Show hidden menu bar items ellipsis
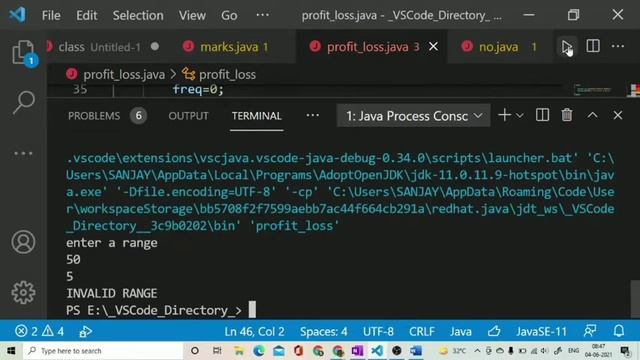 point(262,15)
